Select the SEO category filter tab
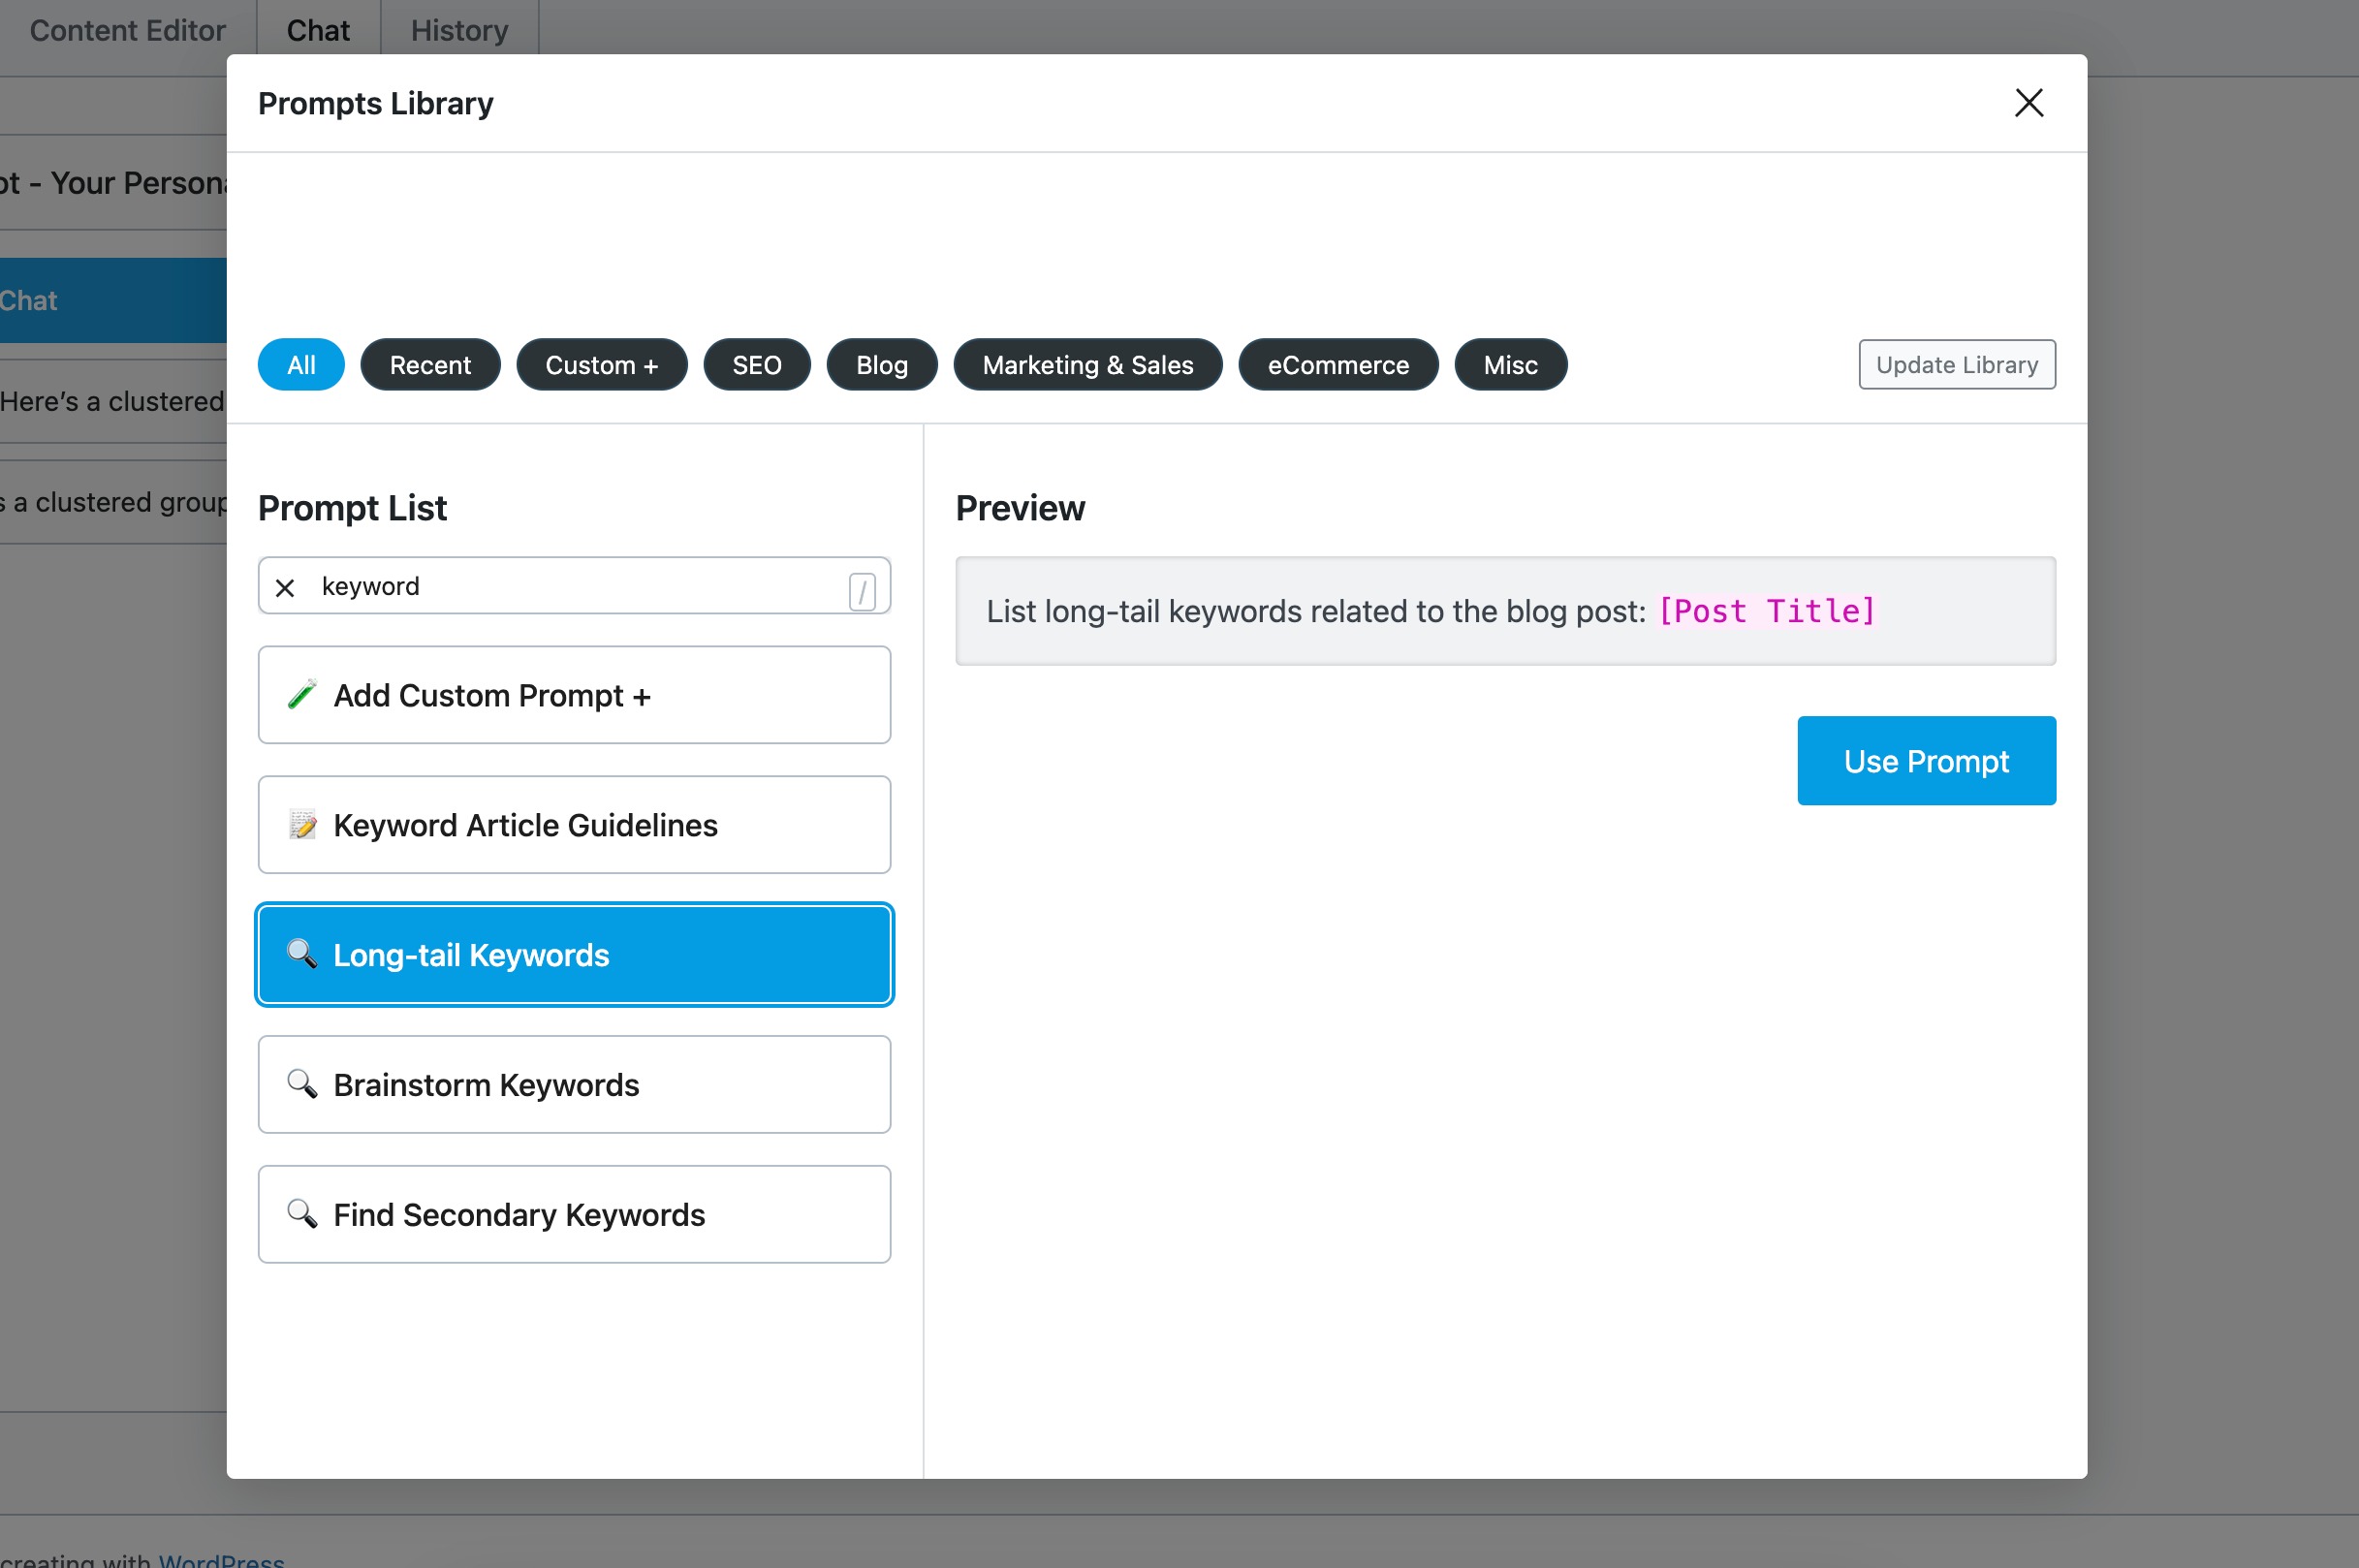 tap(756, 364)
